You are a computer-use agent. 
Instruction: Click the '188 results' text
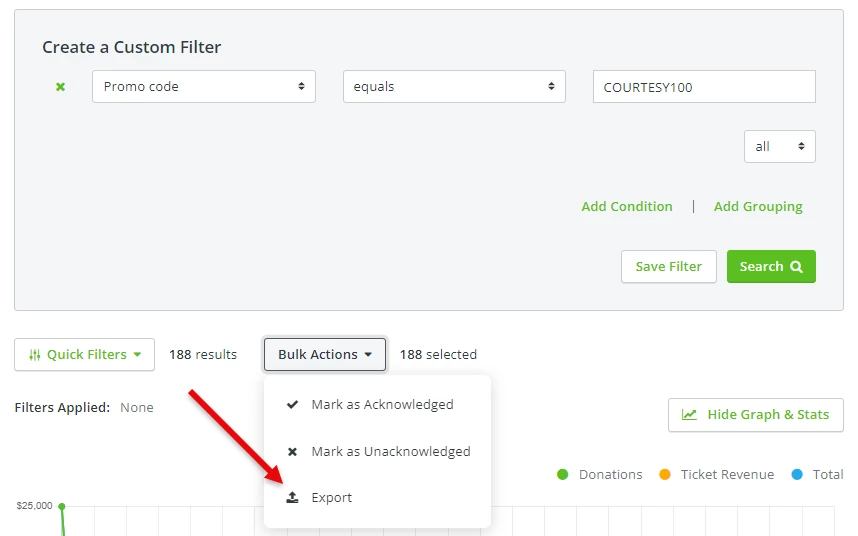pos(203,354)
